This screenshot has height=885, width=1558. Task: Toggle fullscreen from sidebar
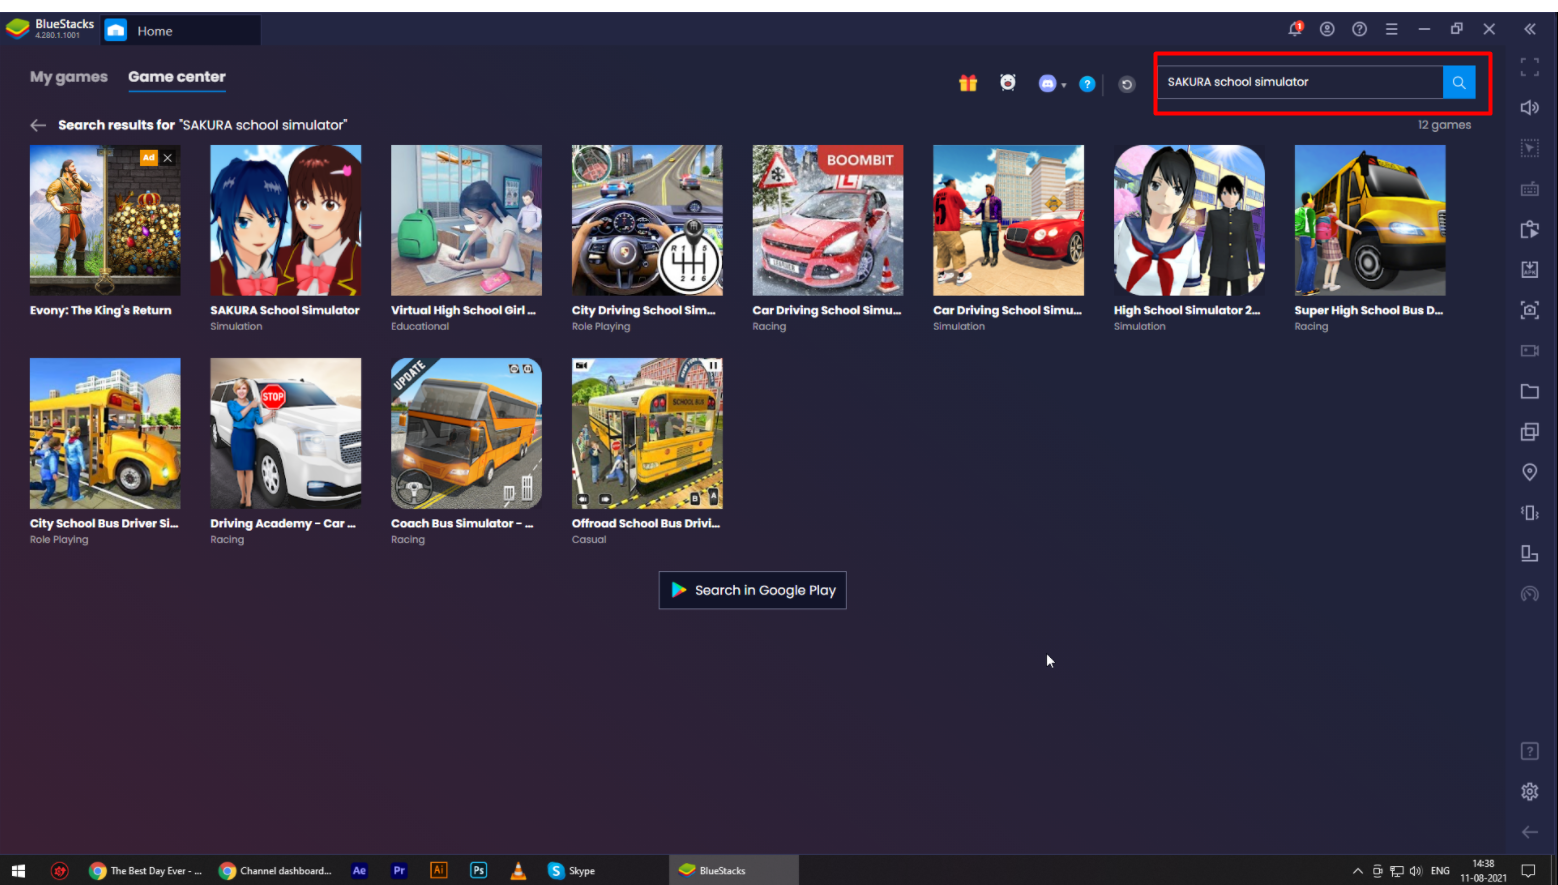pos(1529,67)
